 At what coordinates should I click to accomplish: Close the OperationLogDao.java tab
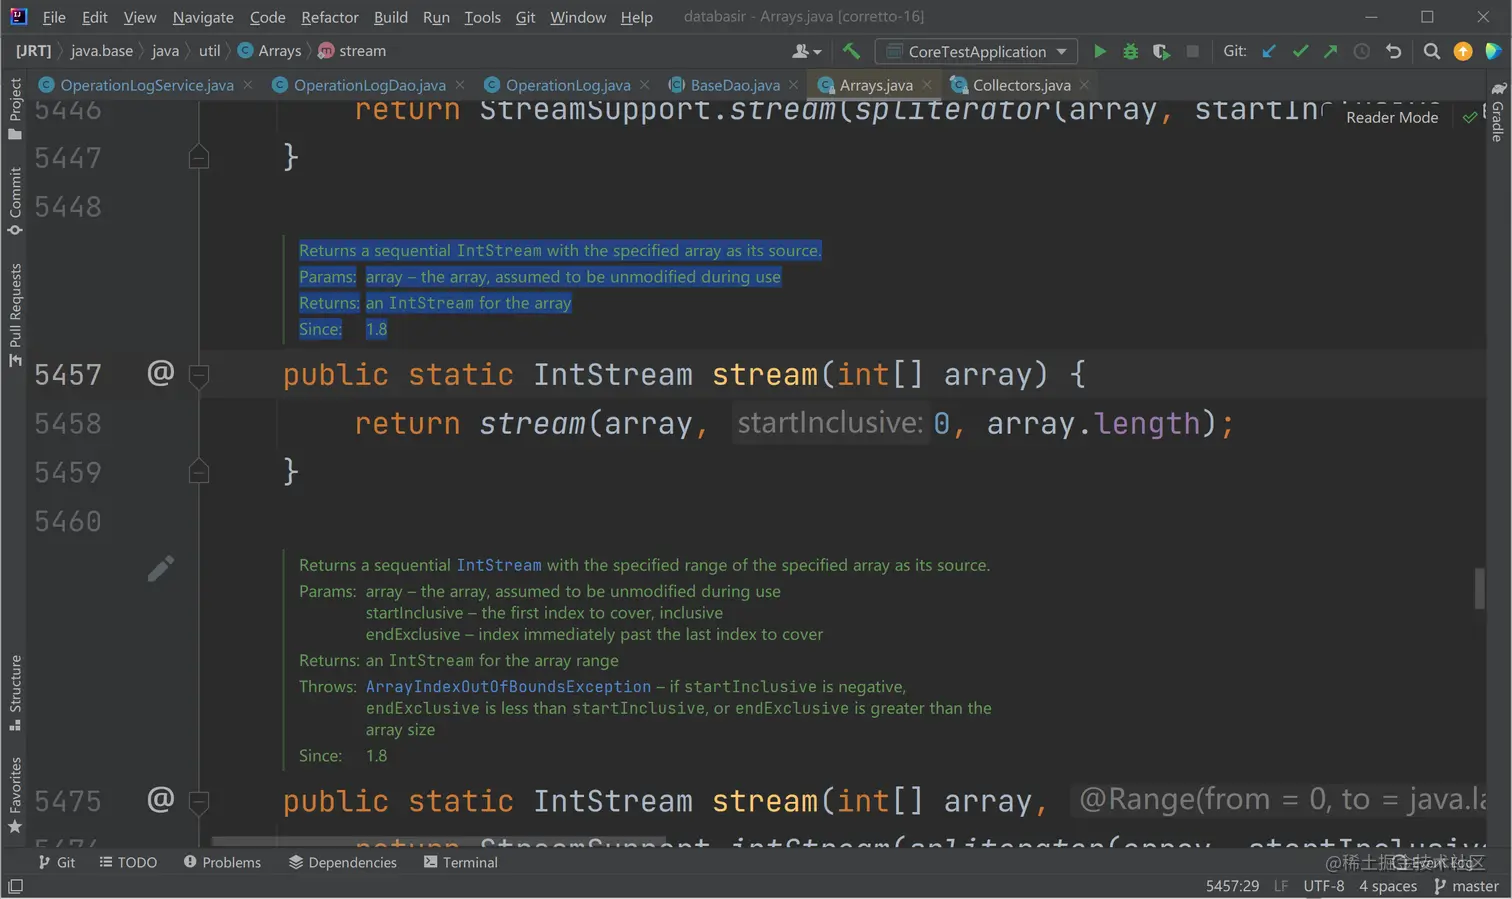point(460,85)
